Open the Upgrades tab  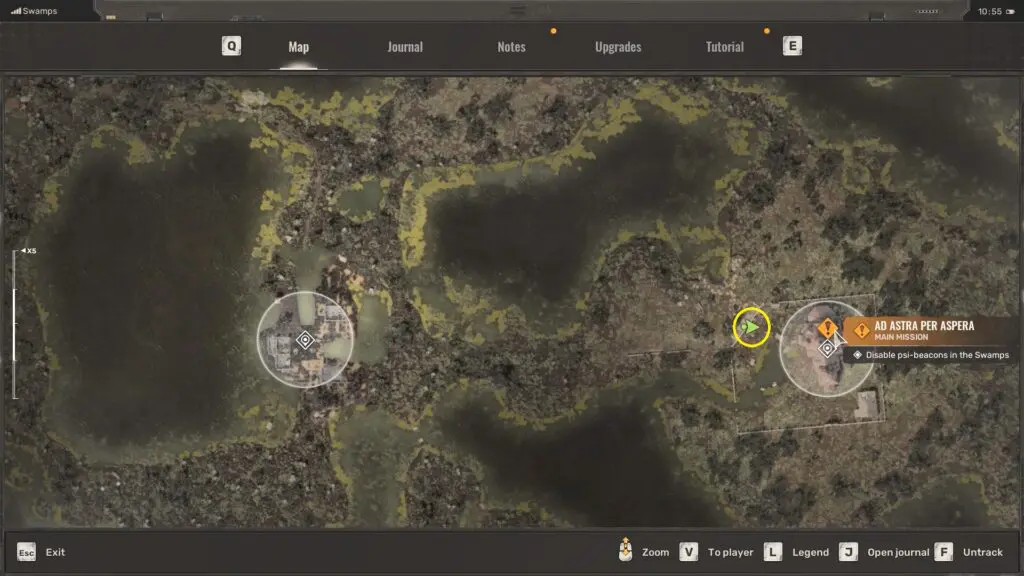click(618, 47)
